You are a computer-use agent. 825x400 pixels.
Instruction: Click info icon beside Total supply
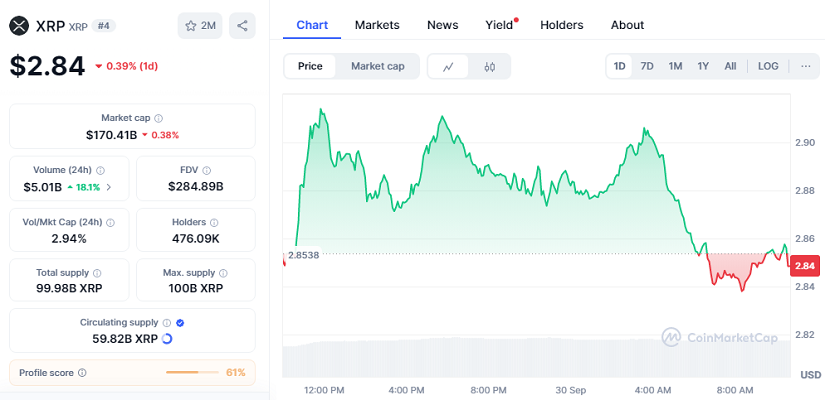(97, 273)
